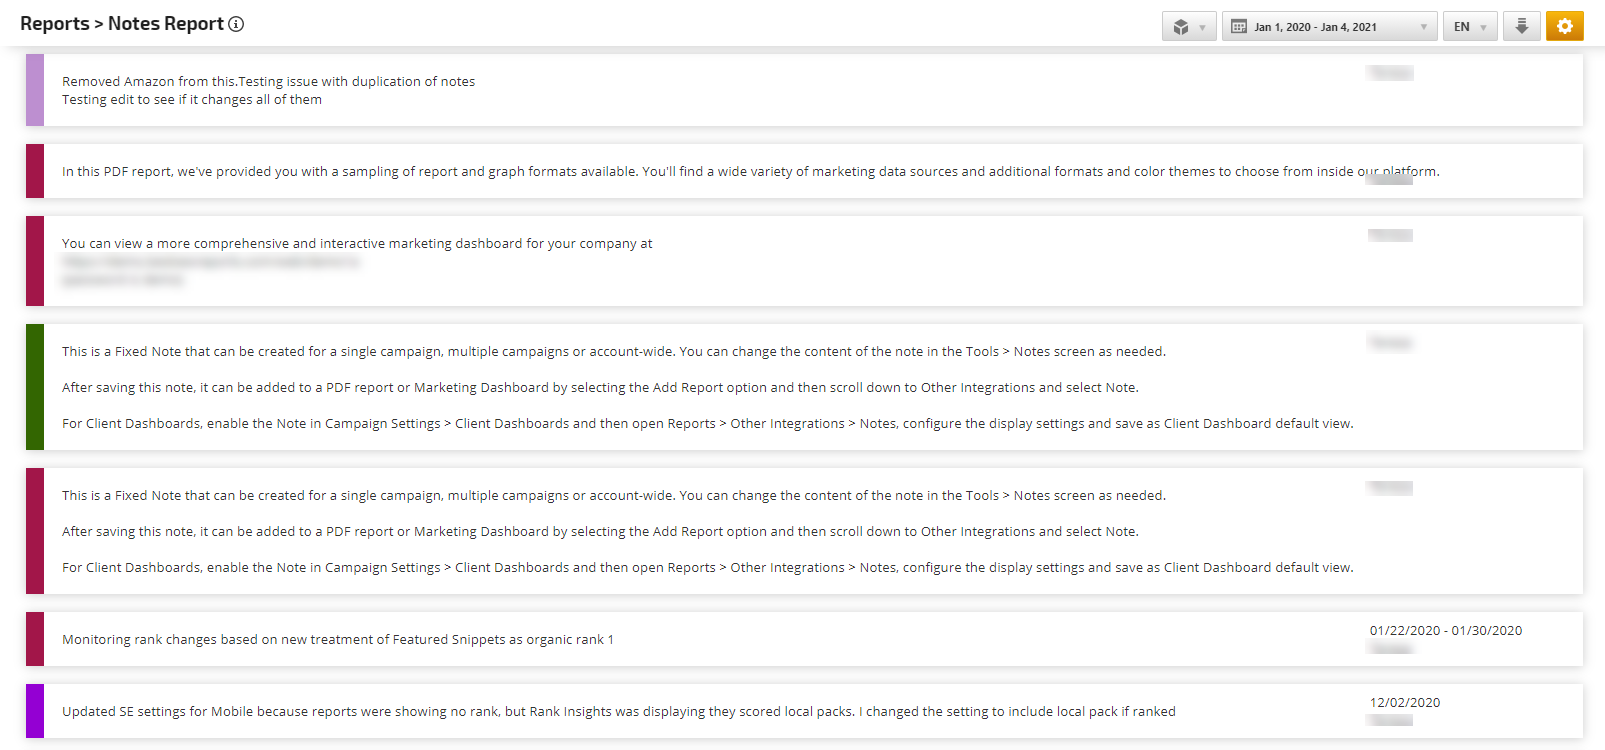The image size is (1605, 750).
Task: Open the cube icon dropdown
Action: [x=1189, y=27]
